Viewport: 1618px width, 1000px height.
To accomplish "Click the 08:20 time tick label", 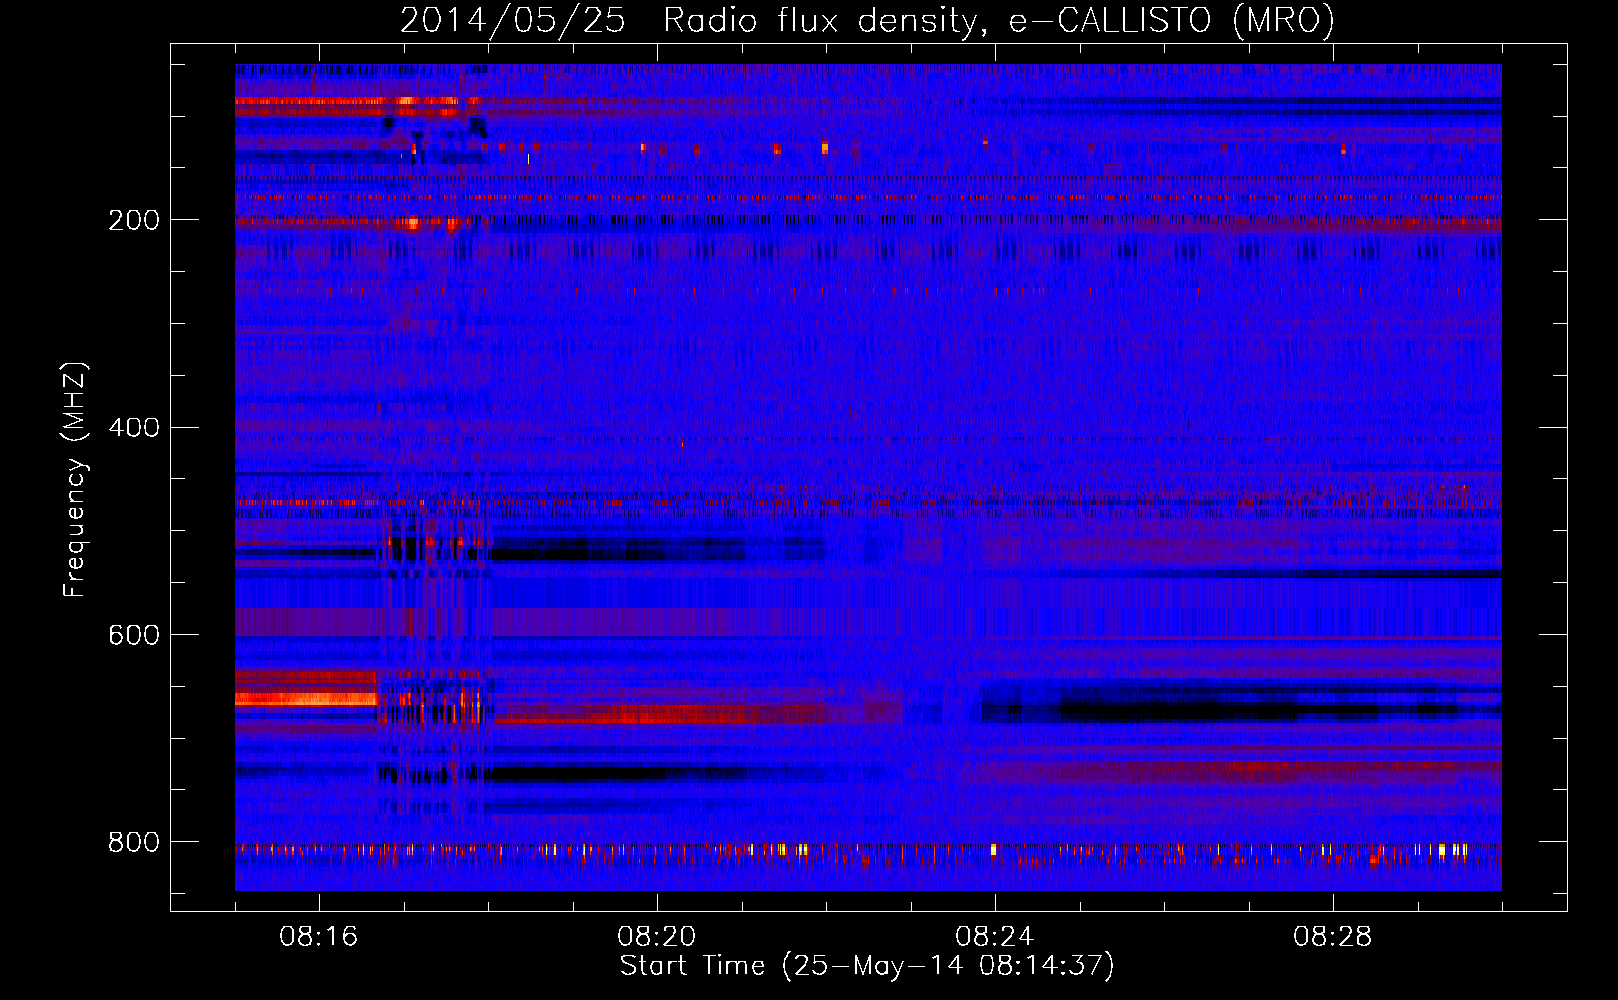I will (656, 937).
